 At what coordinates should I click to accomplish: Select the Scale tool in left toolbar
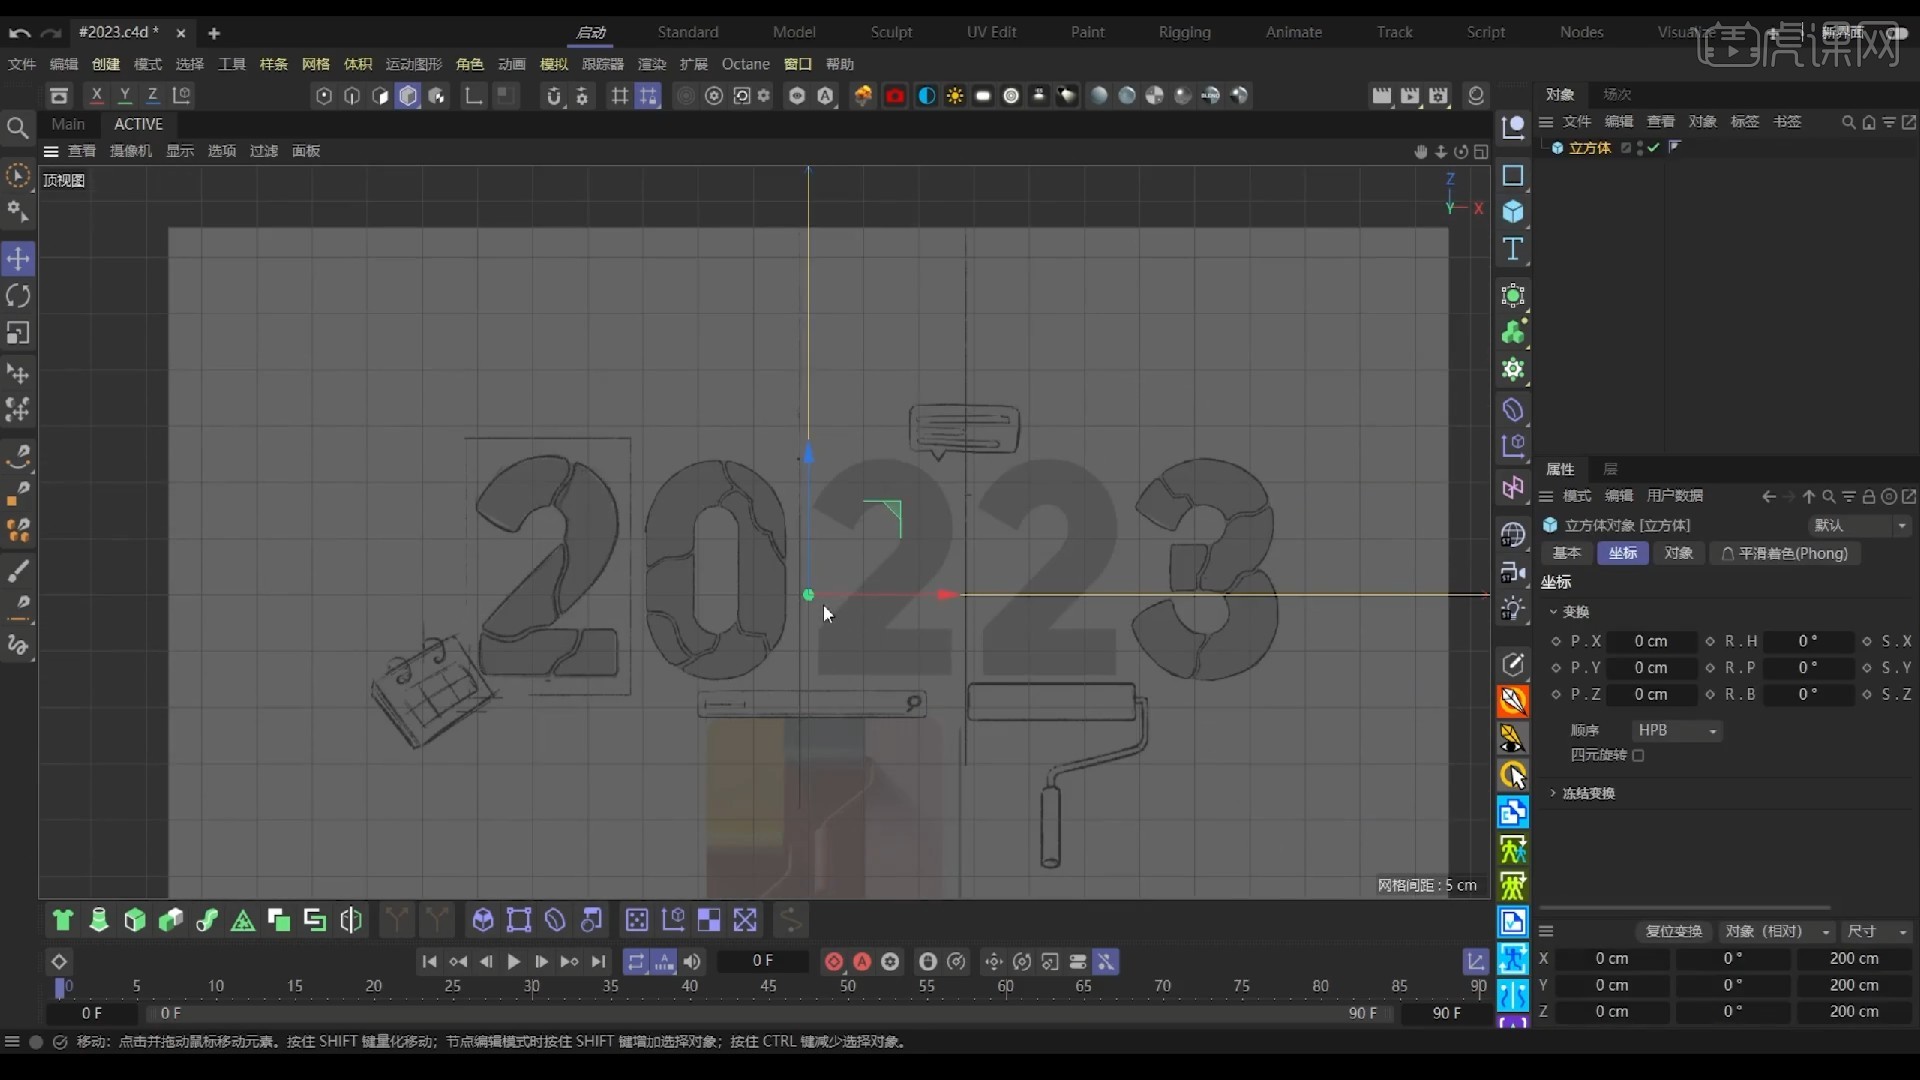pyautogui.click(x=18, y=333)
